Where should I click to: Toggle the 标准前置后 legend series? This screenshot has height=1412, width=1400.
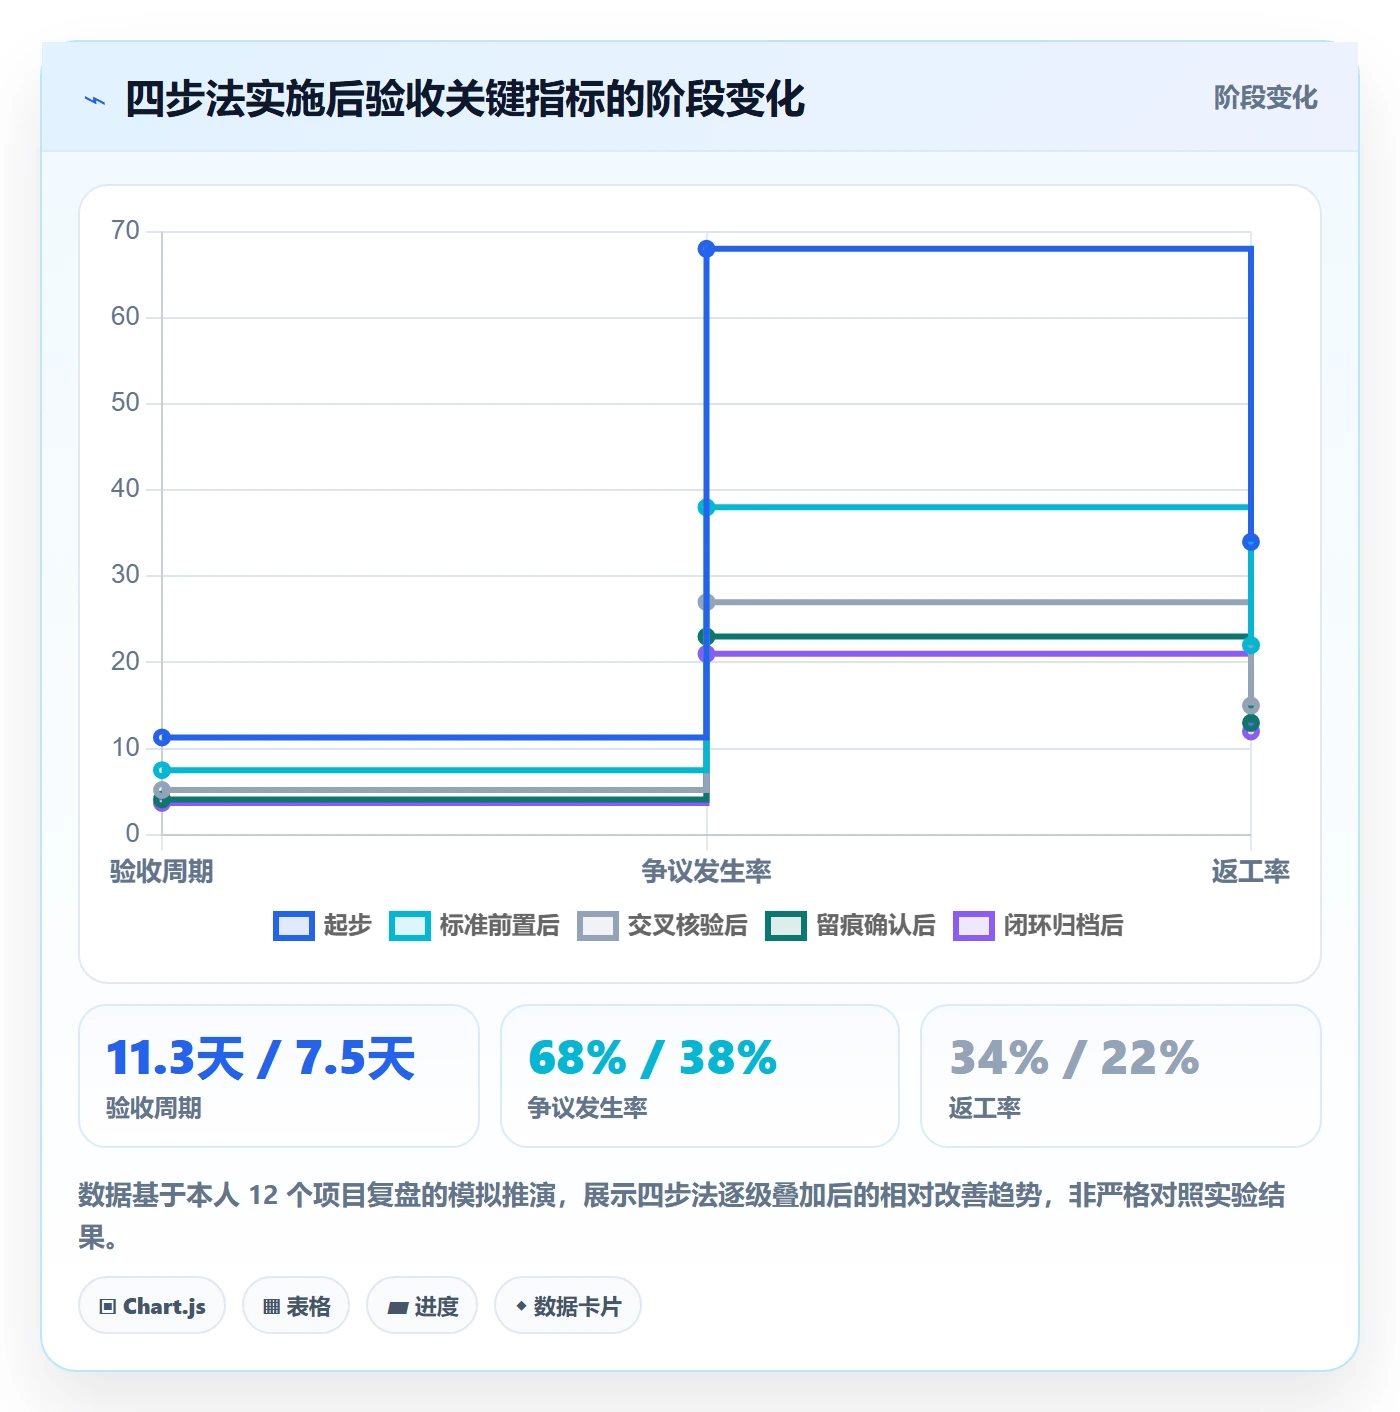tap(475, 926)
